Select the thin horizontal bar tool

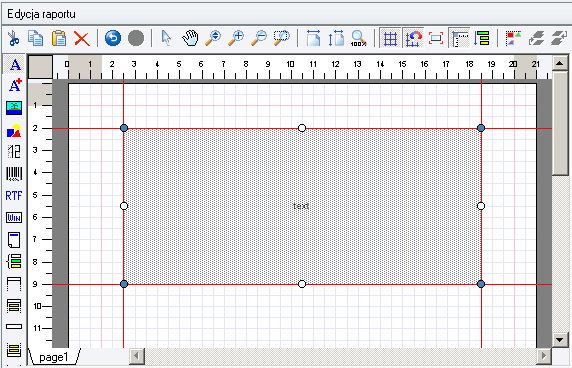pyautogui.click(x=14, y=326)
